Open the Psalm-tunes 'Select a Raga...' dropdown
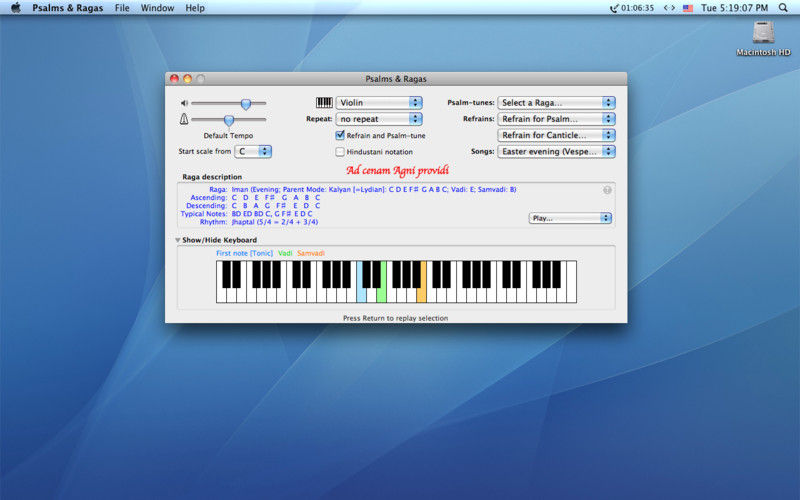The height and width of the screenshot is (500, 800). coord(557,103)
